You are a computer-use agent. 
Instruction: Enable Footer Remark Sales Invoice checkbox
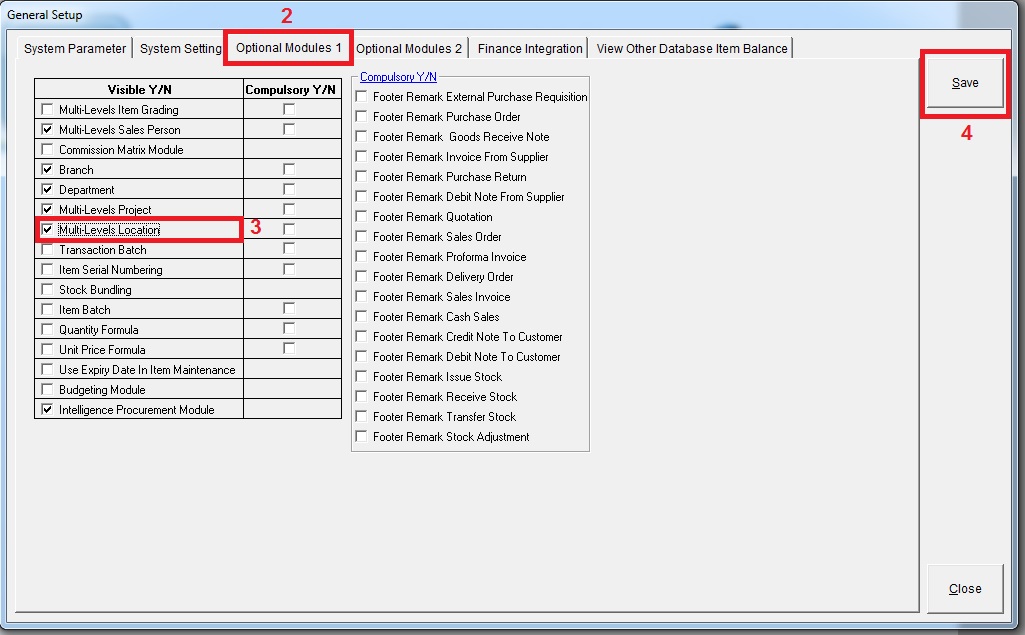click(x=362, y=297)
